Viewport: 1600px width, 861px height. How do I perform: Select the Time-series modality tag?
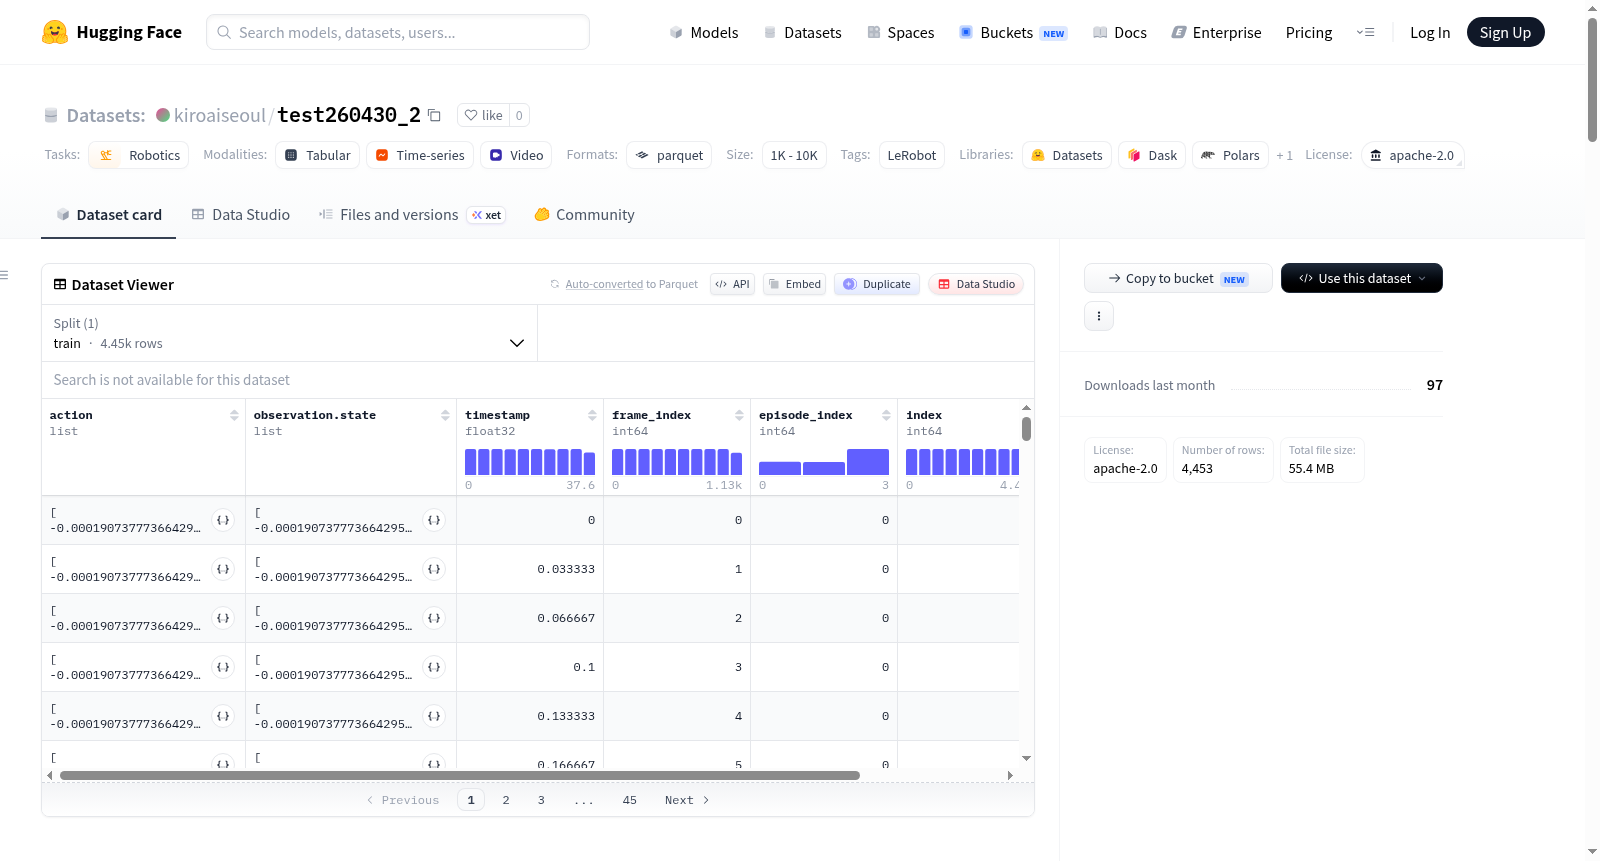tap(420, 155)
